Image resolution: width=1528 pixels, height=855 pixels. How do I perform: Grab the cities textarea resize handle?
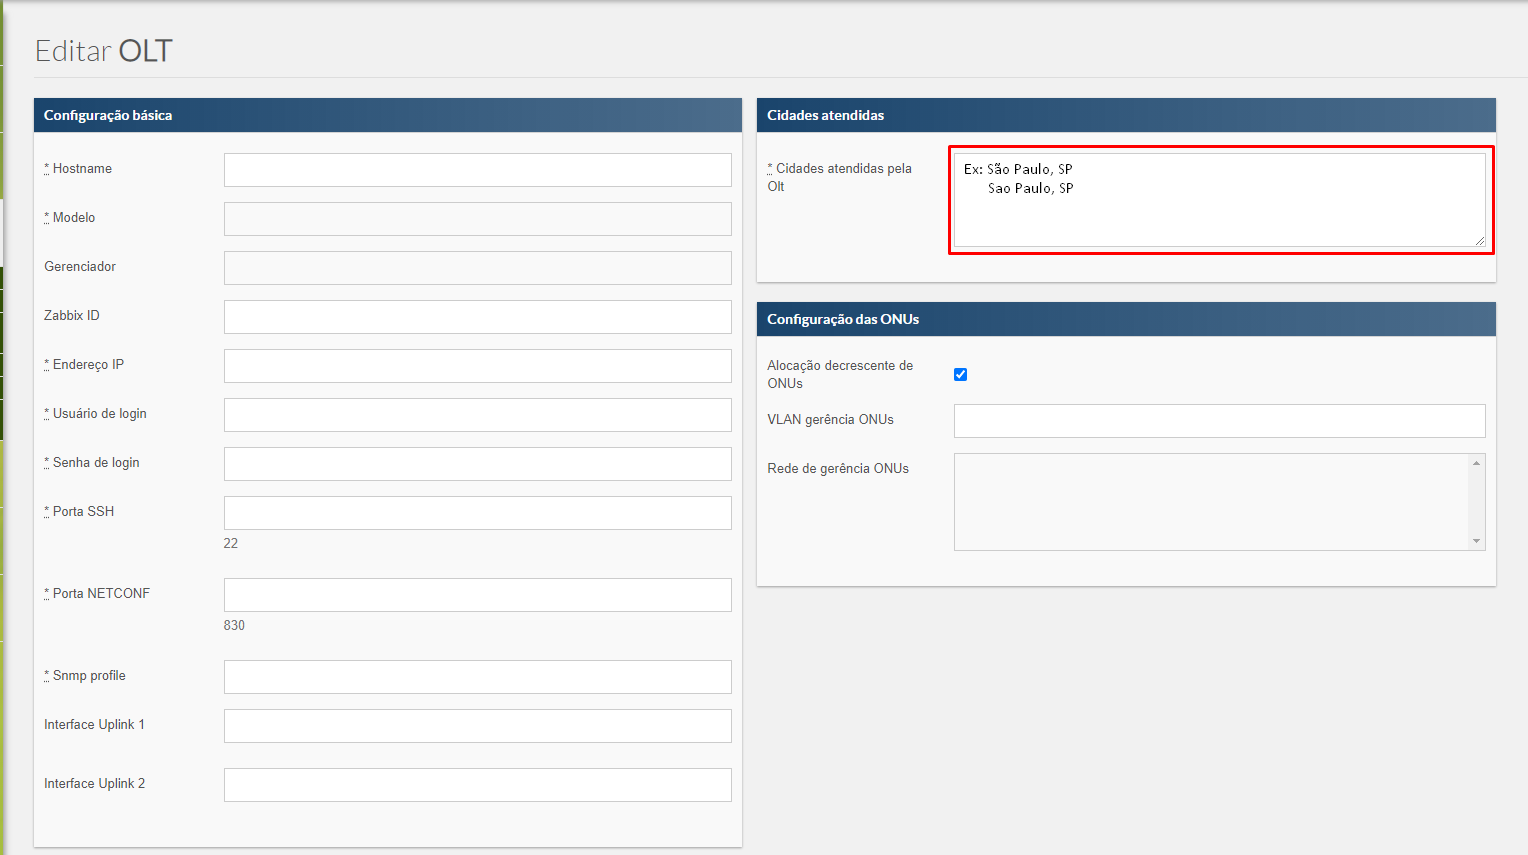(x=1479, y=240)
